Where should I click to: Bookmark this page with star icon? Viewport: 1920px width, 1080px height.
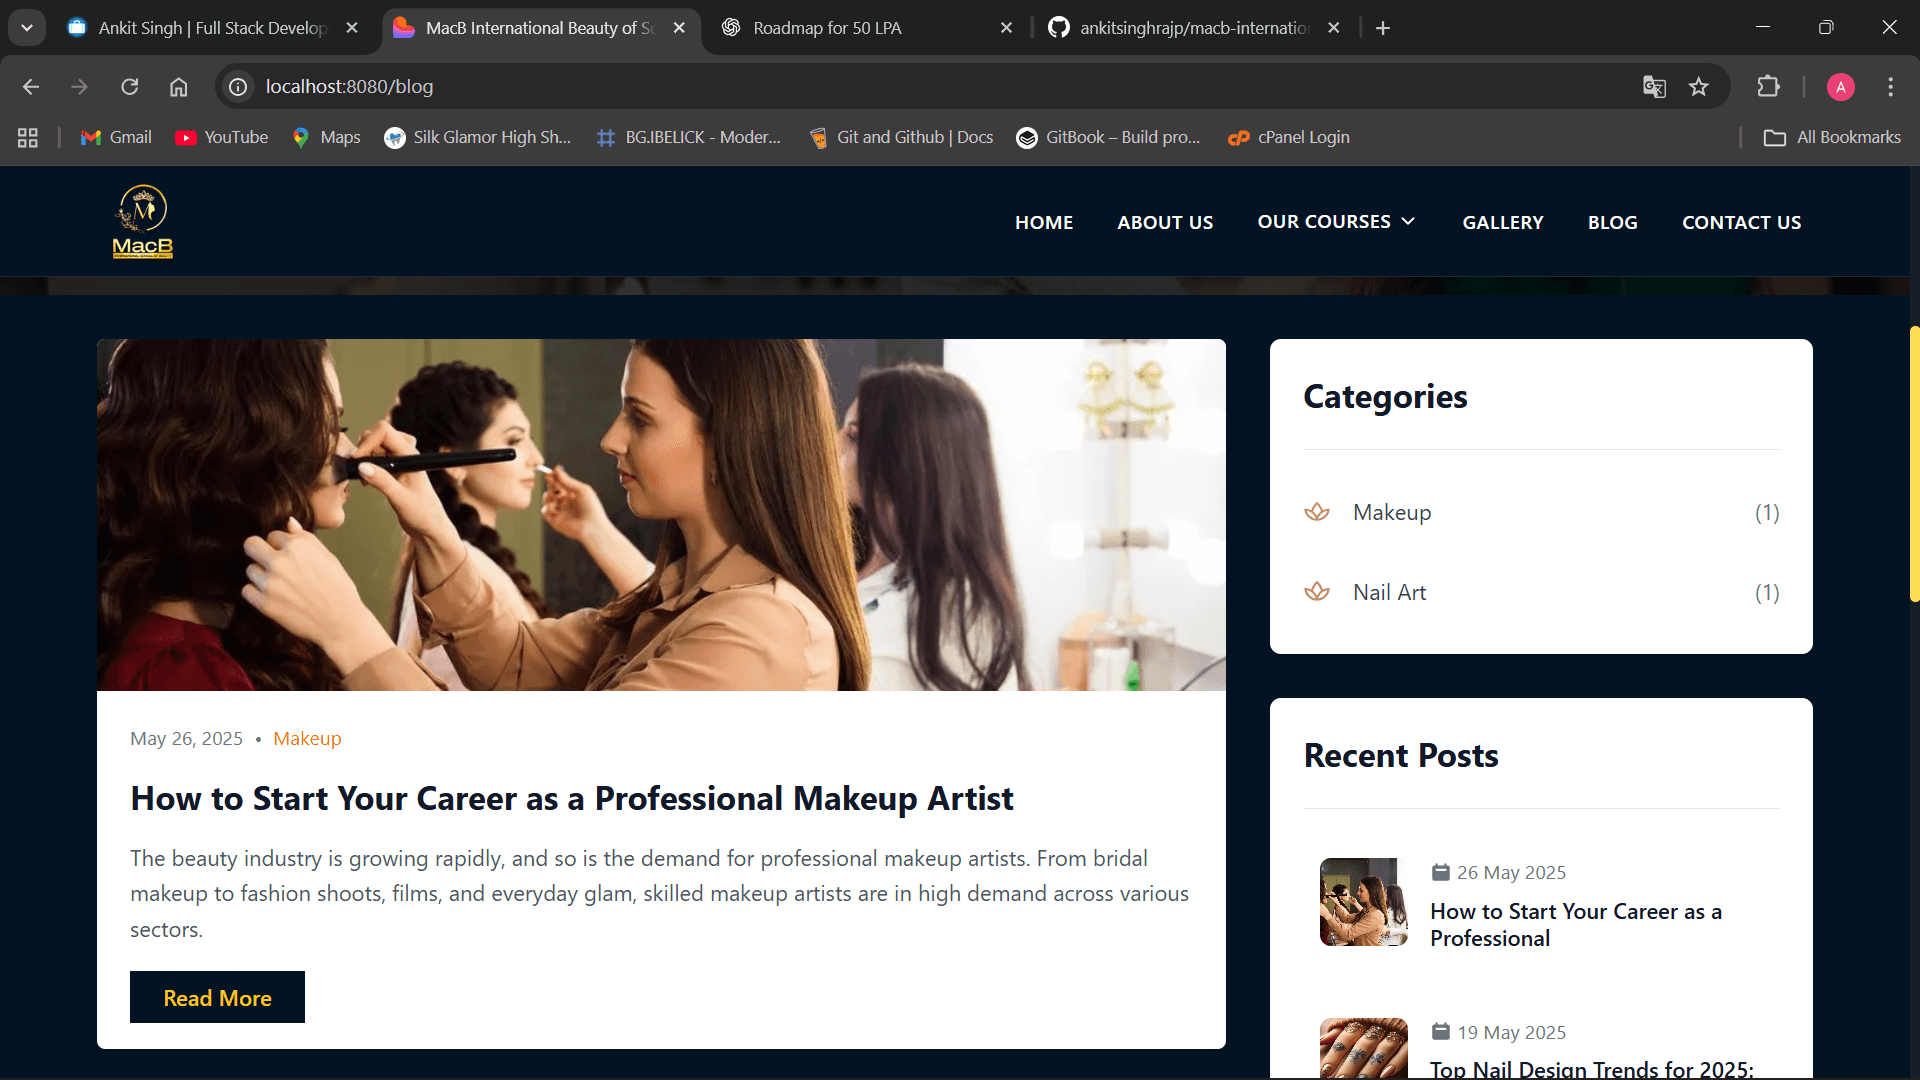tap(1698, 87)
